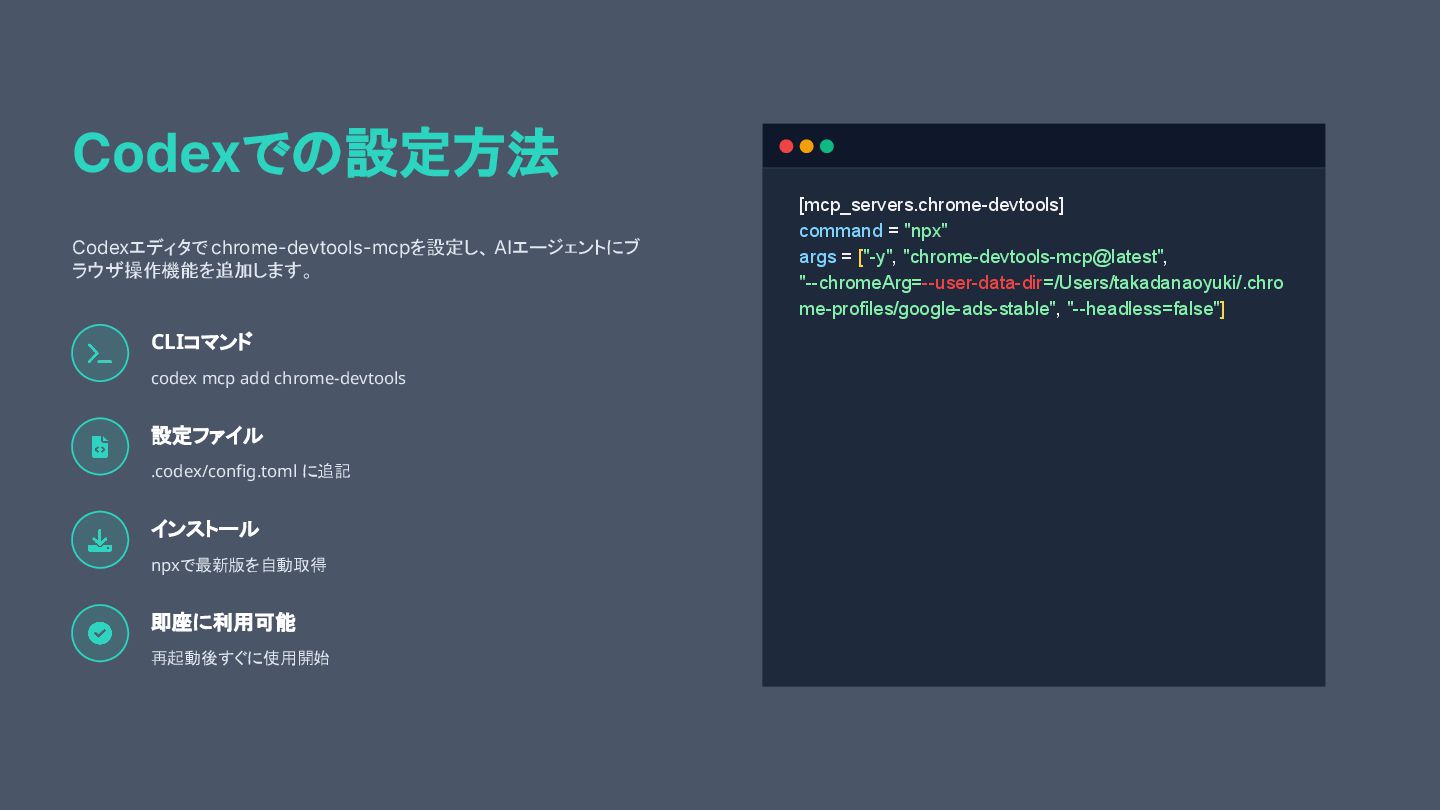Image resolution: width=1440 pixels, height=810 pixels.
Task: Click the "chrome-devtools-mcp@latest" argument
Action: click(1033, 257)
